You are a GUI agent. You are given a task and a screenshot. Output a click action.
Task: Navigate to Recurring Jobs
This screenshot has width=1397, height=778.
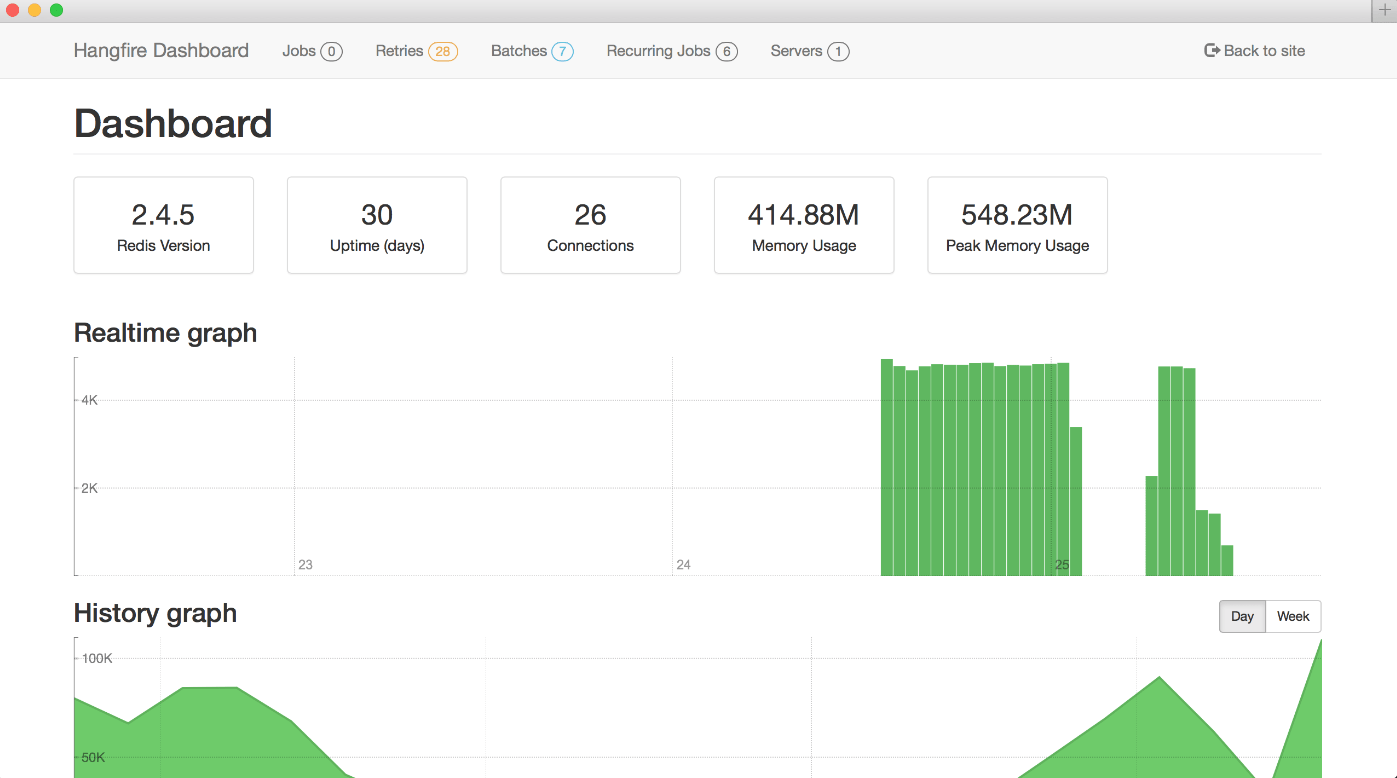659,50
